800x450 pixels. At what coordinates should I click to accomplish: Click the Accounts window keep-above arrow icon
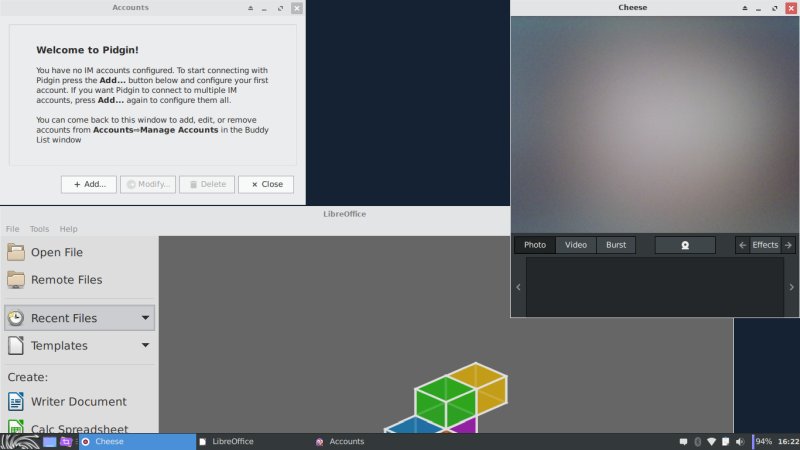pos(251,8)
